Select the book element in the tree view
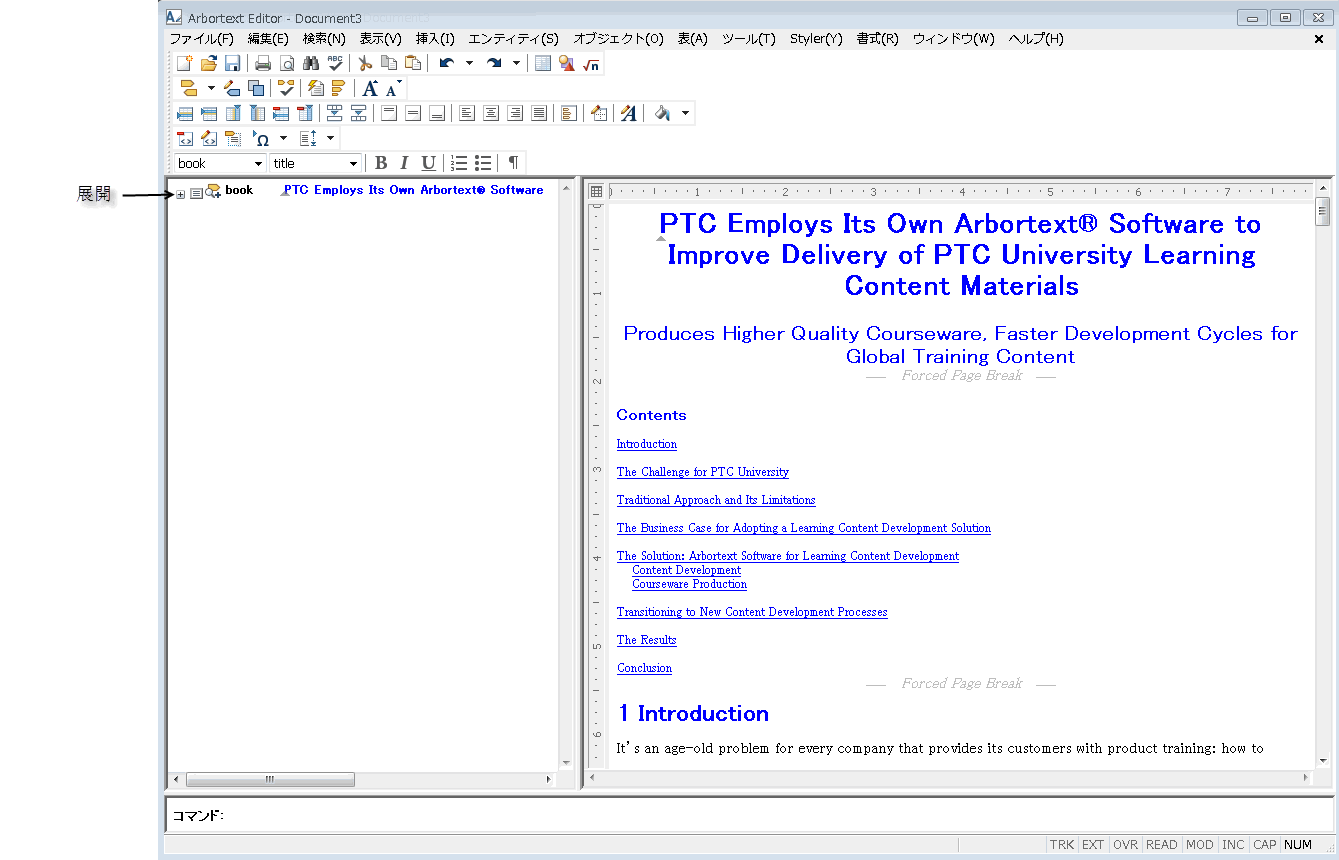Viewport: 1339px width, 860px height. [239, 190]
